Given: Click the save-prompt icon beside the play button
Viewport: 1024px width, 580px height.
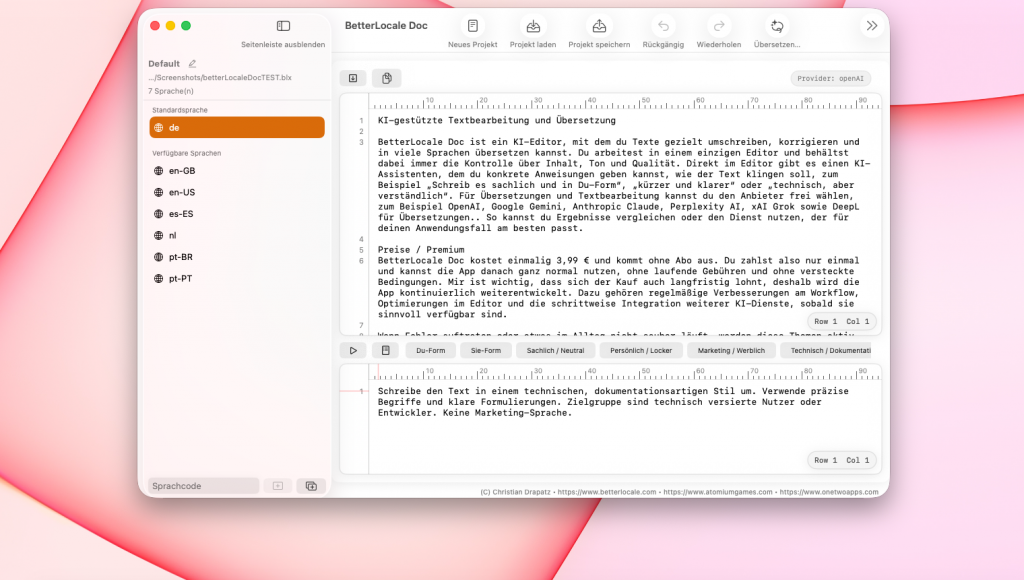Looking at the screenshot, I should 385,350.
